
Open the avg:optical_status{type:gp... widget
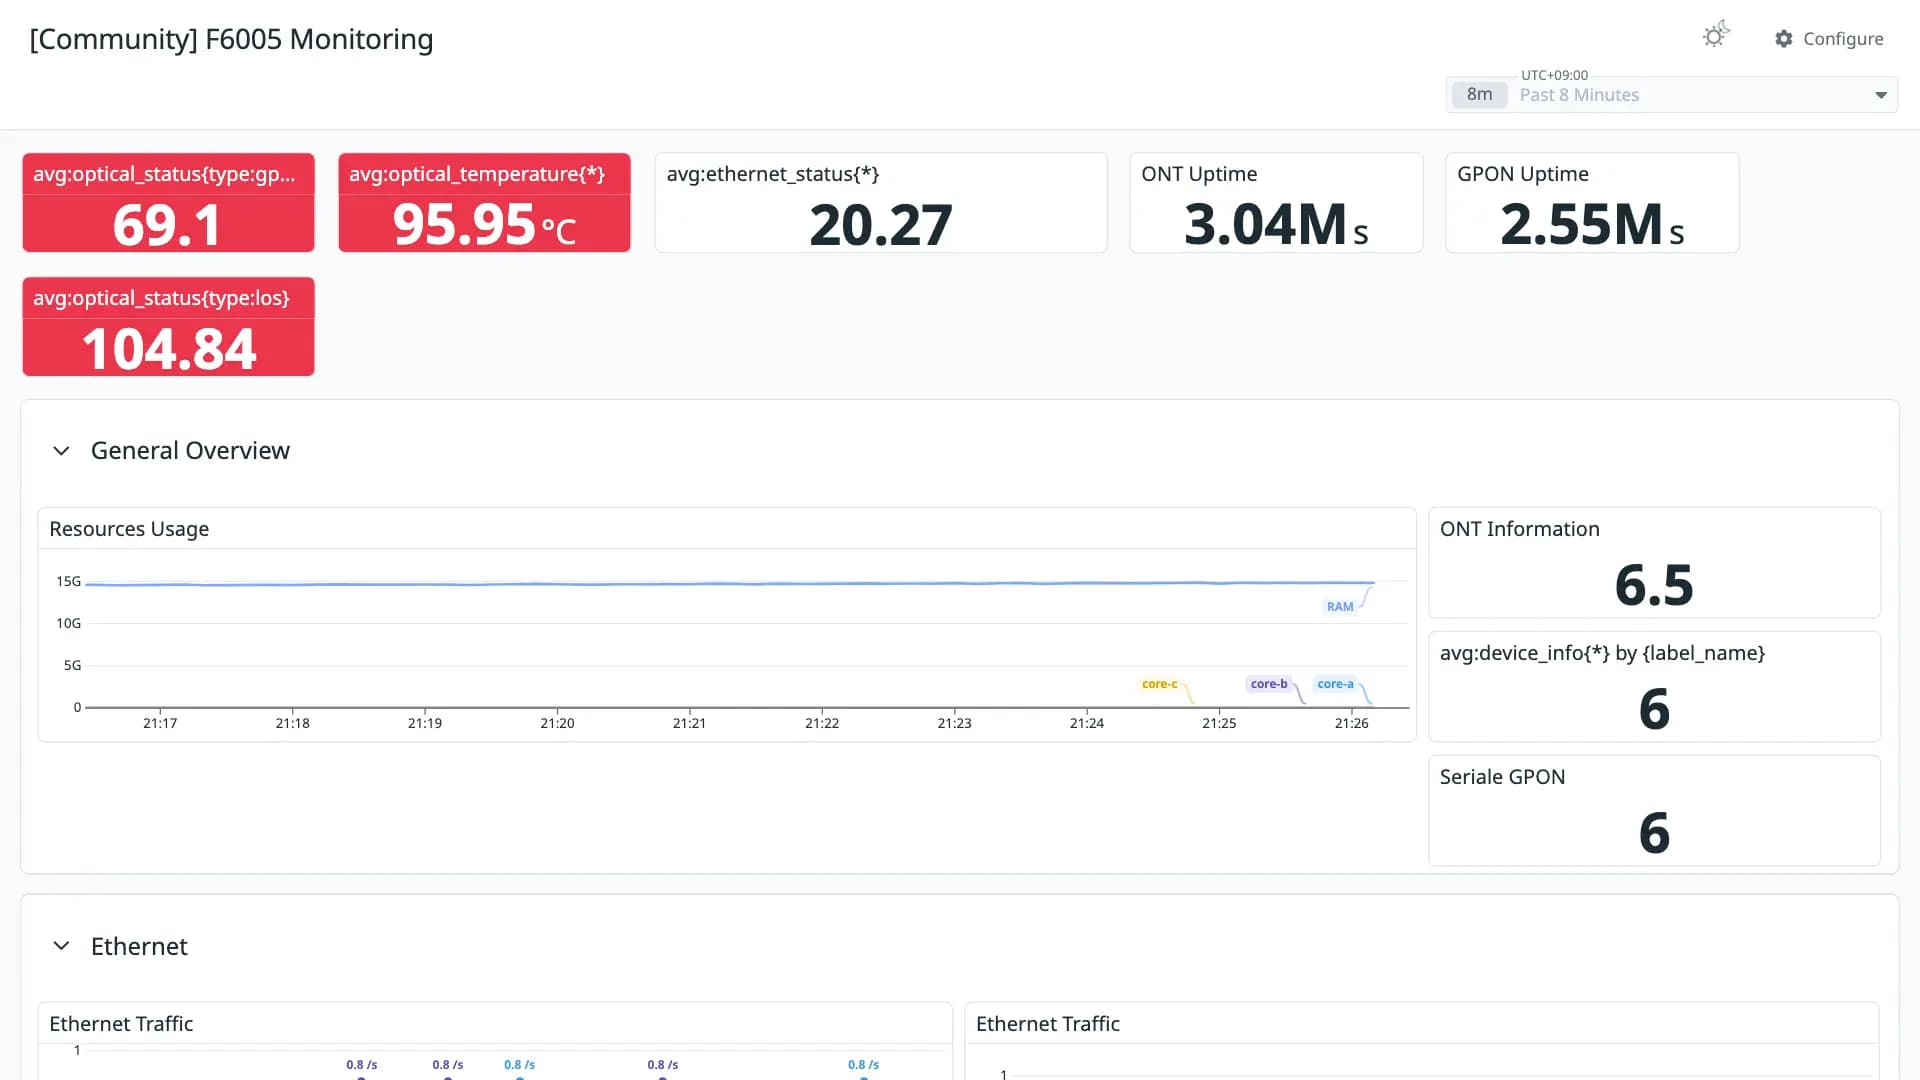(x=168, y=203)
